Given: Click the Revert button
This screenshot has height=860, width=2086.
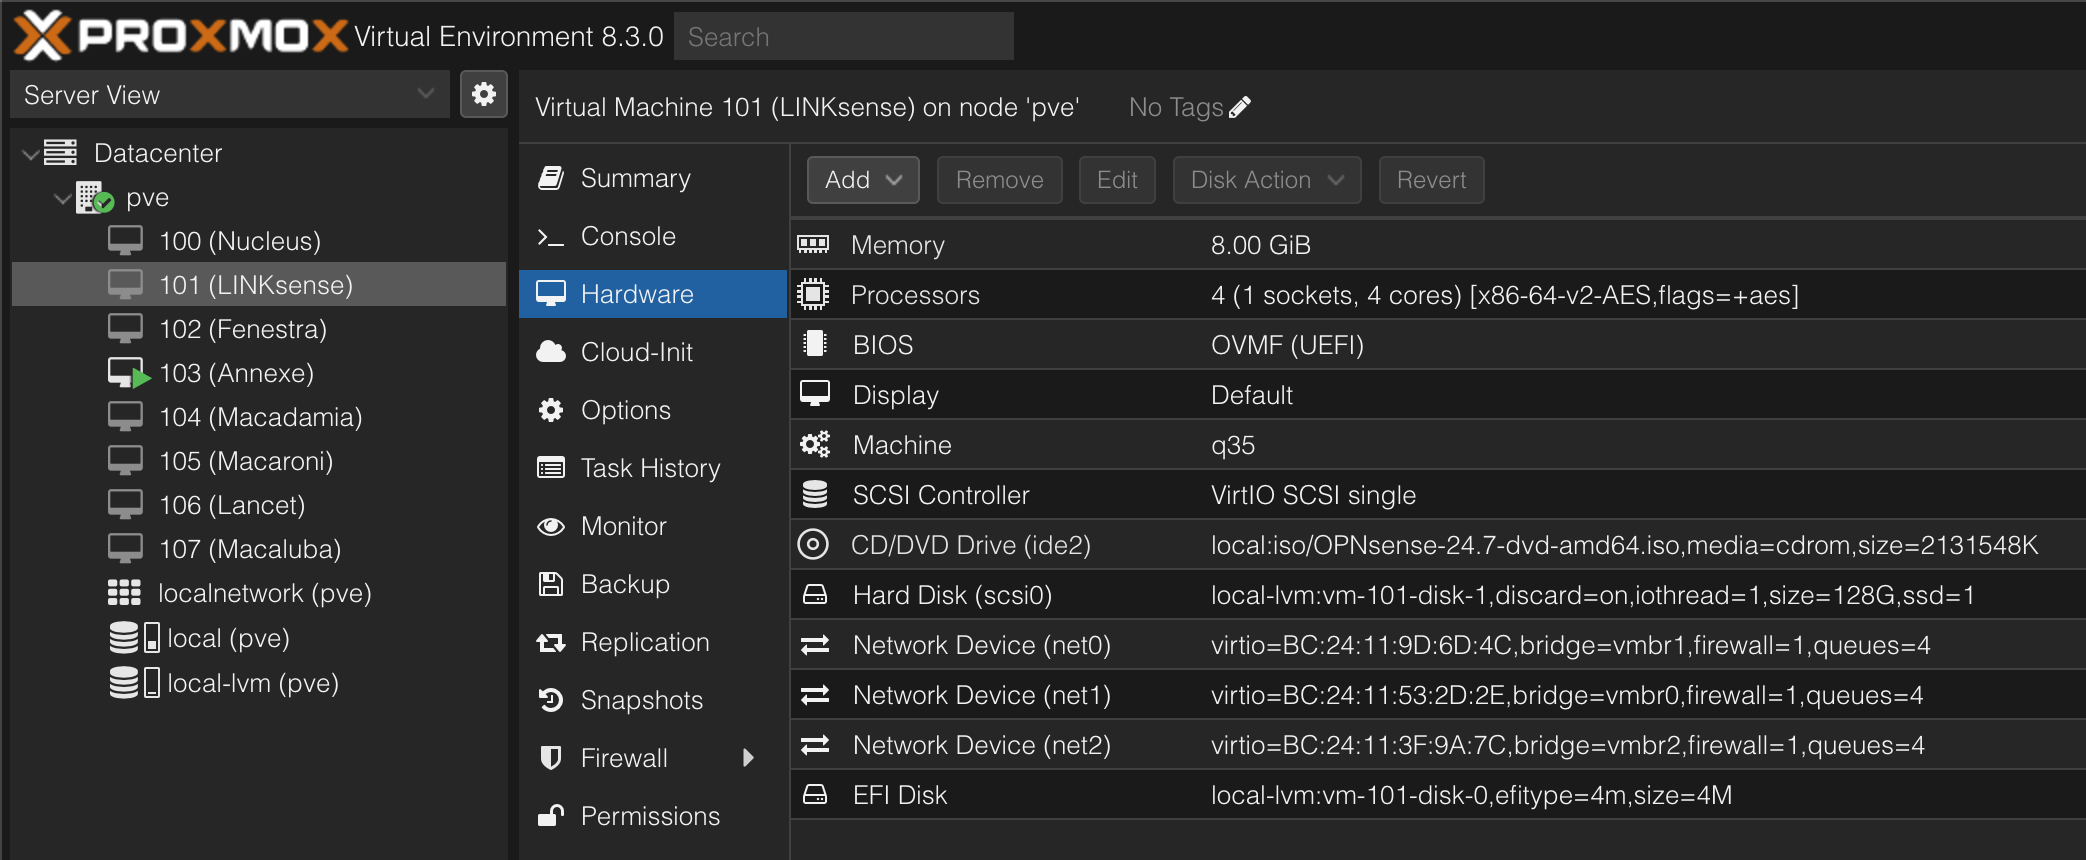Looking at the screenshot, I should tap(1431, 180).
